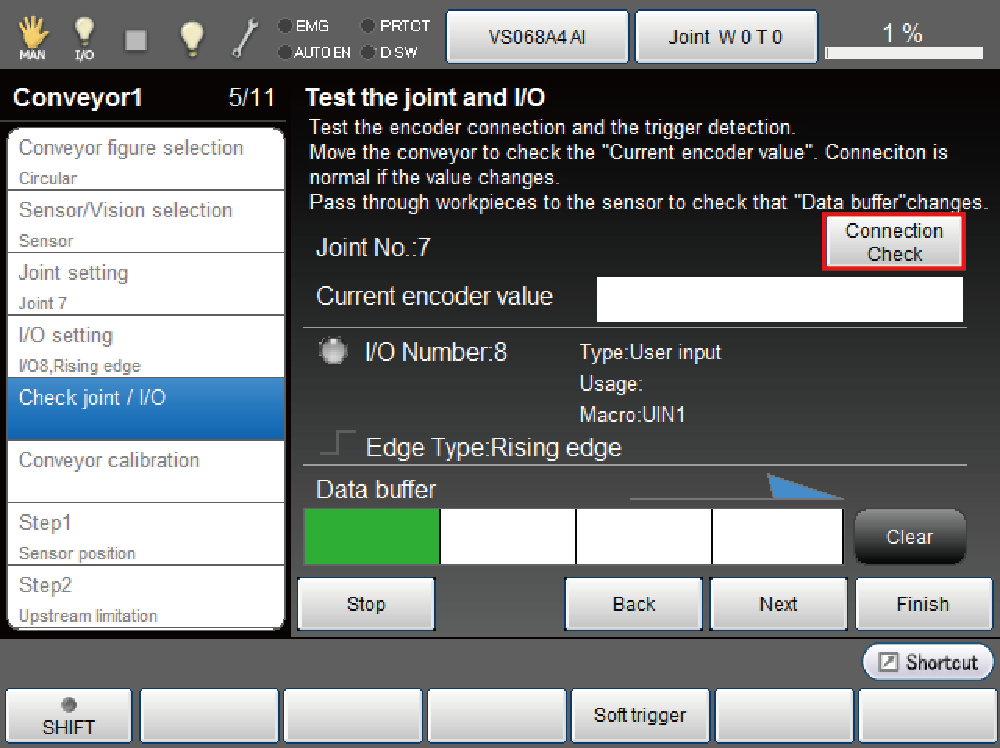Image resolution: width=1000 pixels, height=748 pixels.
Task: Open the VS068A4 AI robot selector
Action: (537, 38)
